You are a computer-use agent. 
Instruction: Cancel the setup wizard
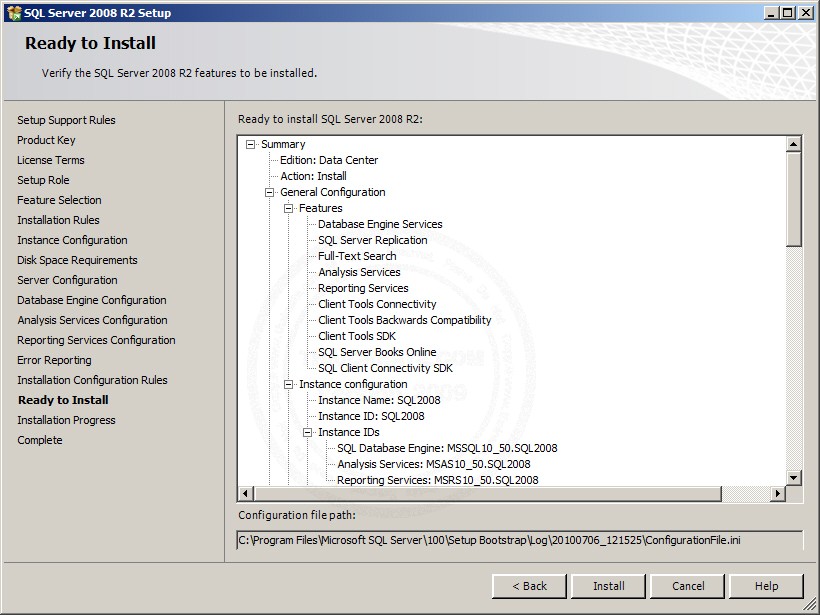(x=688, y=586)
